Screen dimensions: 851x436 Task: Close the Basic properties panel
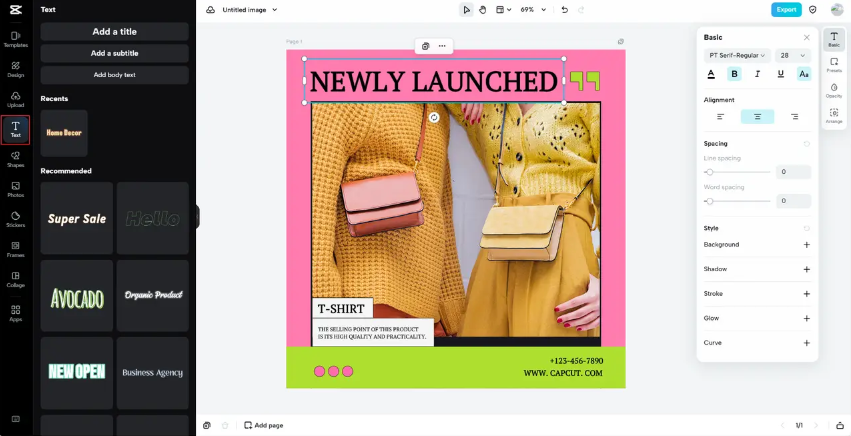[x=806, y=37]
